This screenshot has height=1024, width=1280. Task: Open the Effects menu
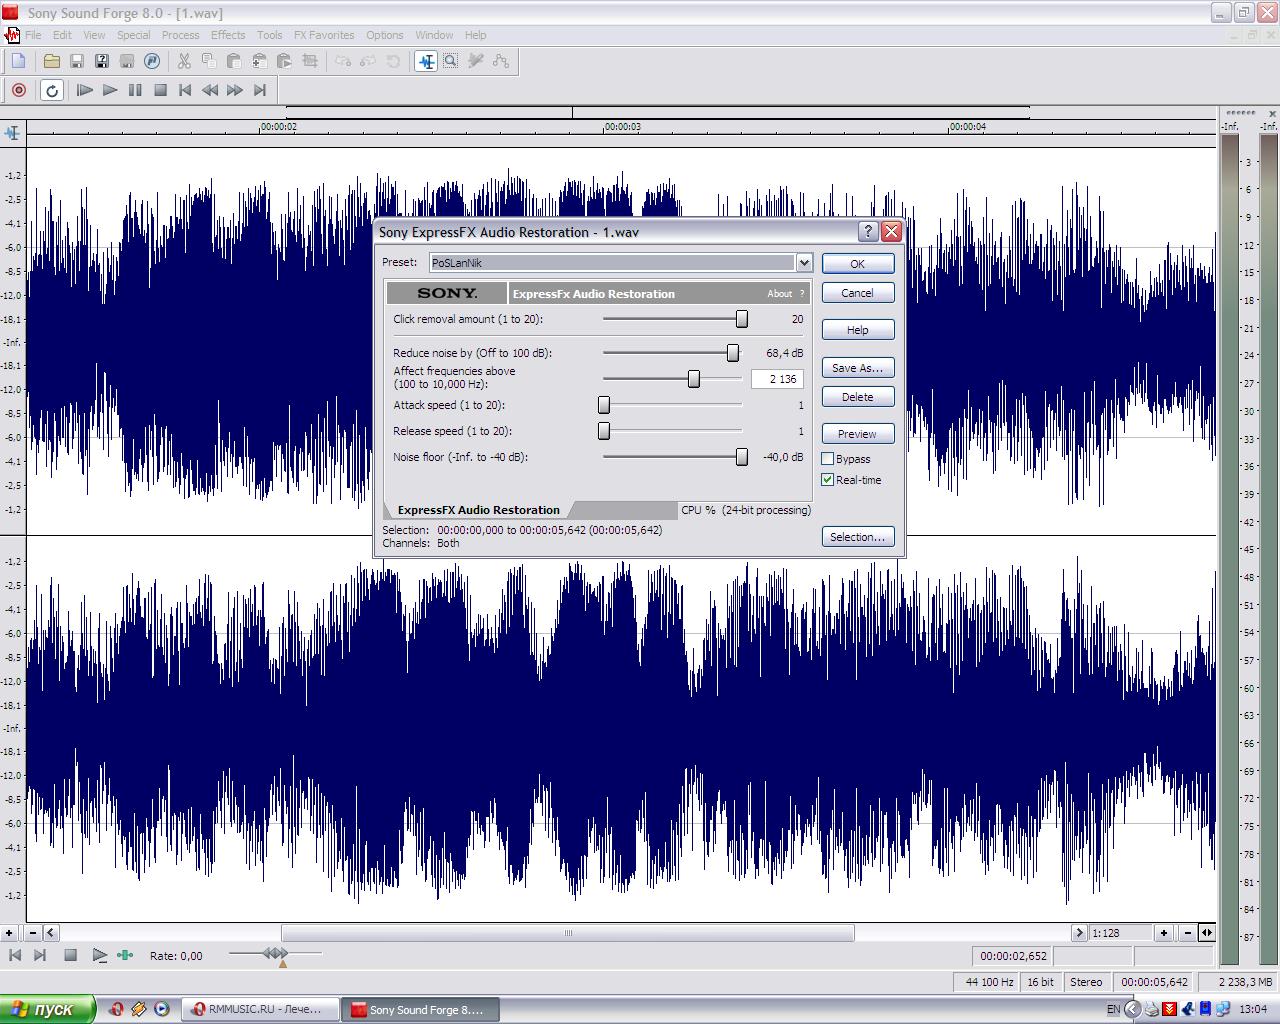click(x=228, y=35)
